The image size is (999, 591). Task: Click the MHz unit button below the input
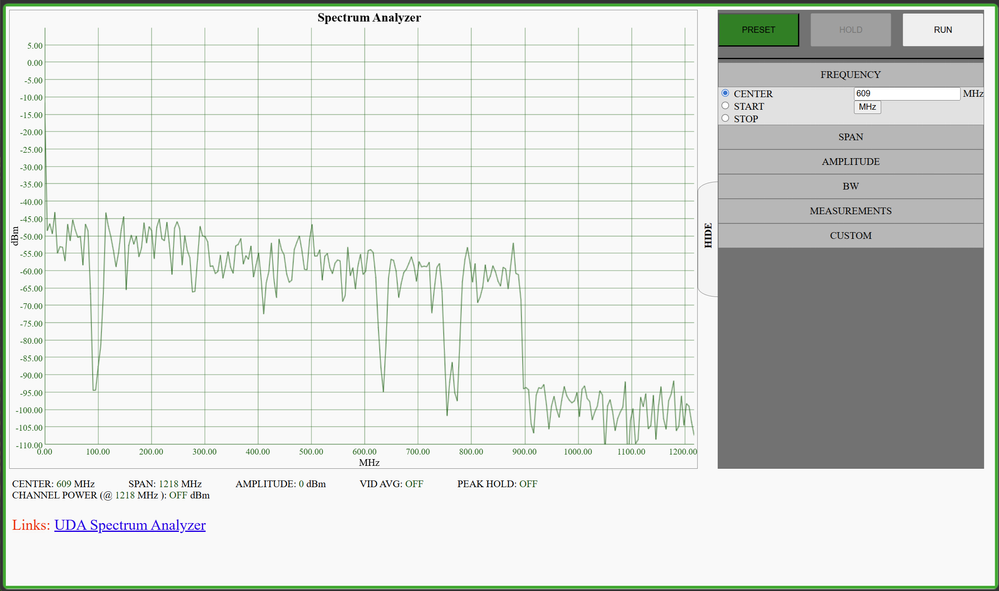click(x=866, y=107)
